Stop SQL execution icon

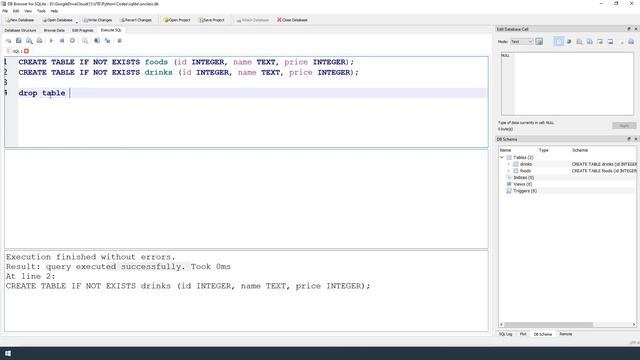click(x=72, y=41)
